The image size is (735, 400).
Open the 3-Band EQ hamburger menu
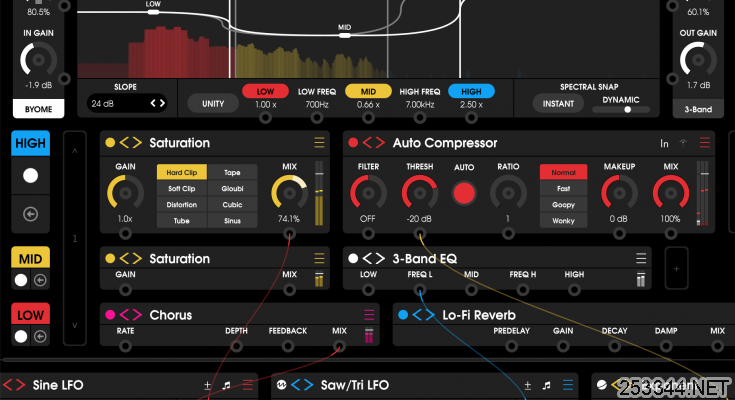[x=641, y=258]
